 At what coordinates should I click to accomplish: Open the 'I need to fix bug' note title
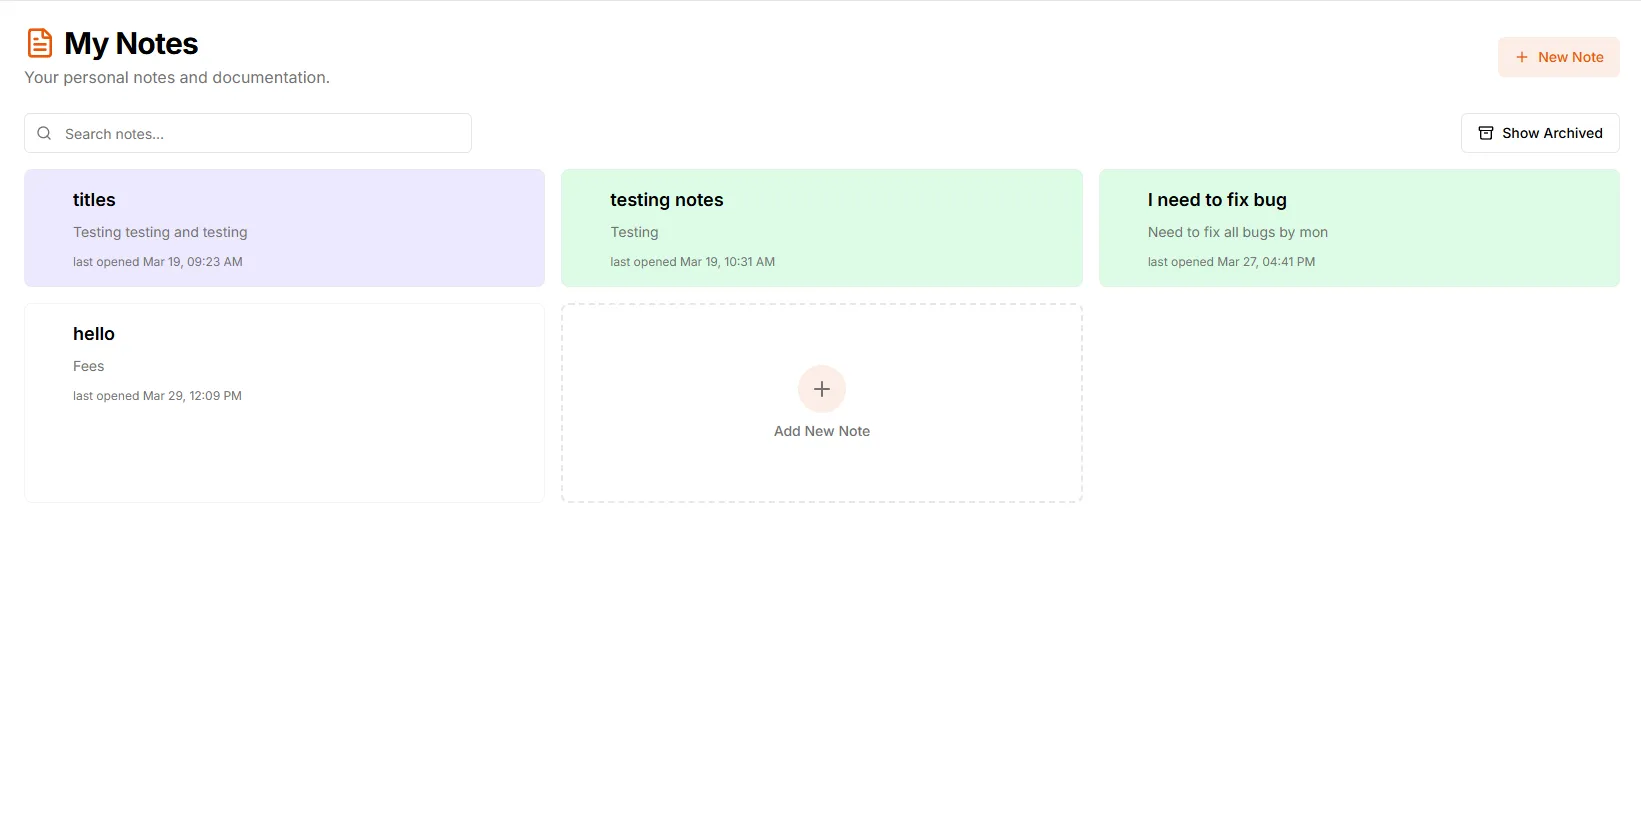click(x=1217, y=200)
